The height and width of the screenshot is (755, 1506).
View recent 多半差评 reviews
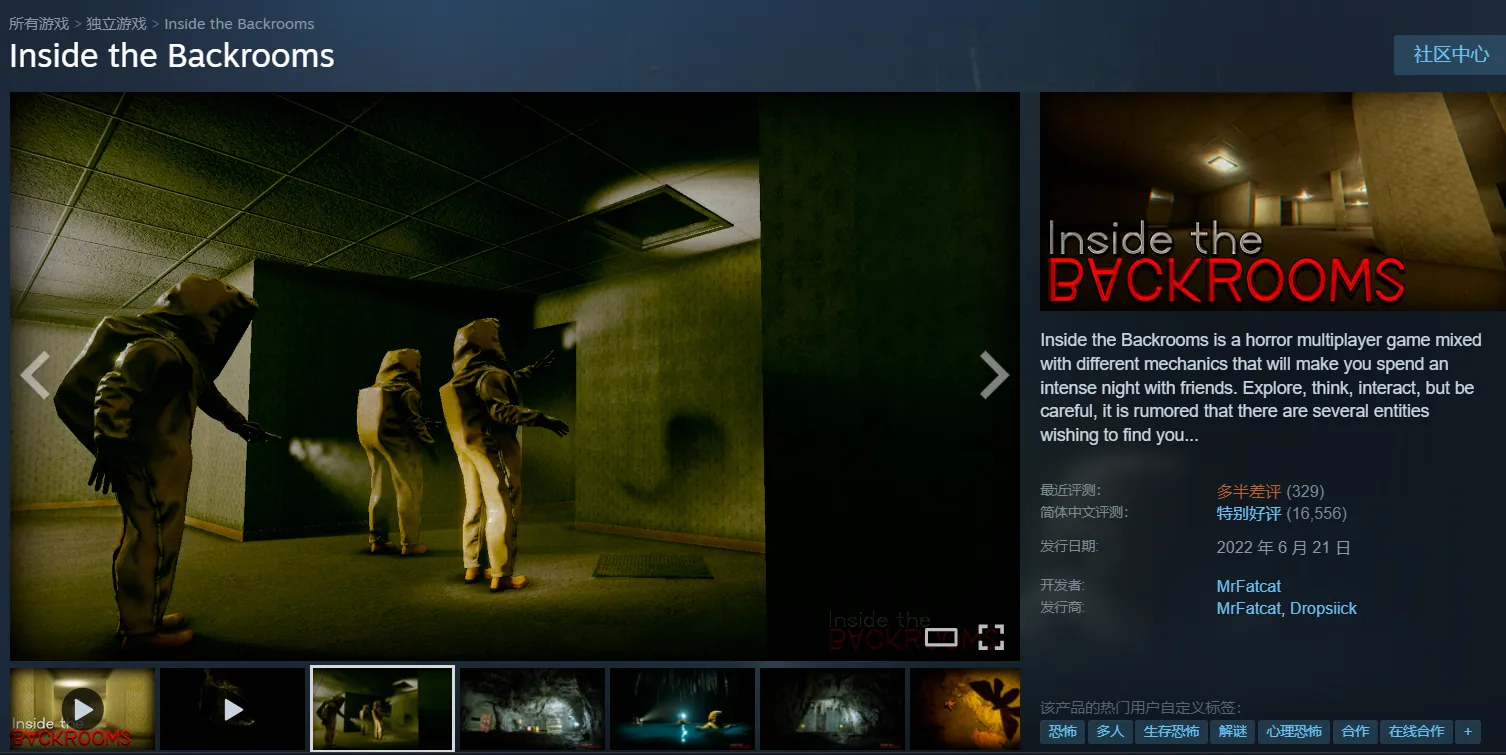tap(1248, 491)
